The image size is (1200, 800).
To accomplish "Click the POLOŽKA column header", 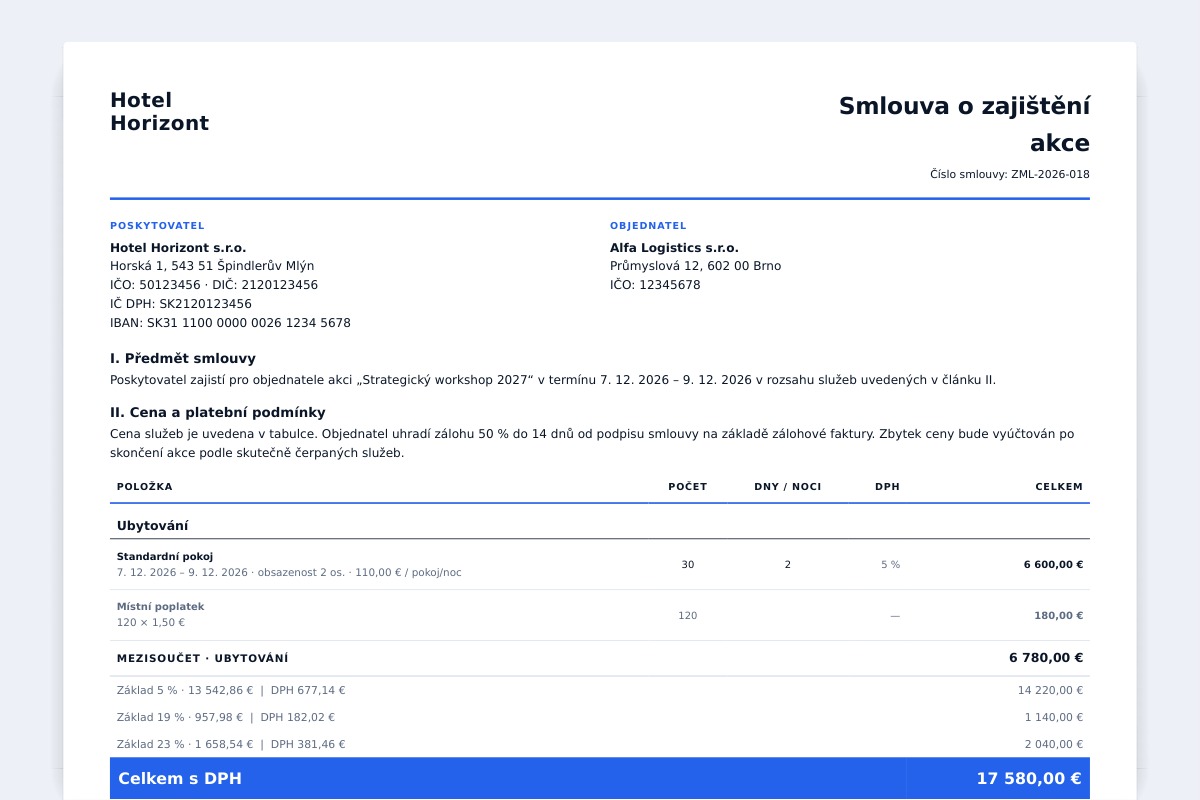I will click(x=145, y=487).
